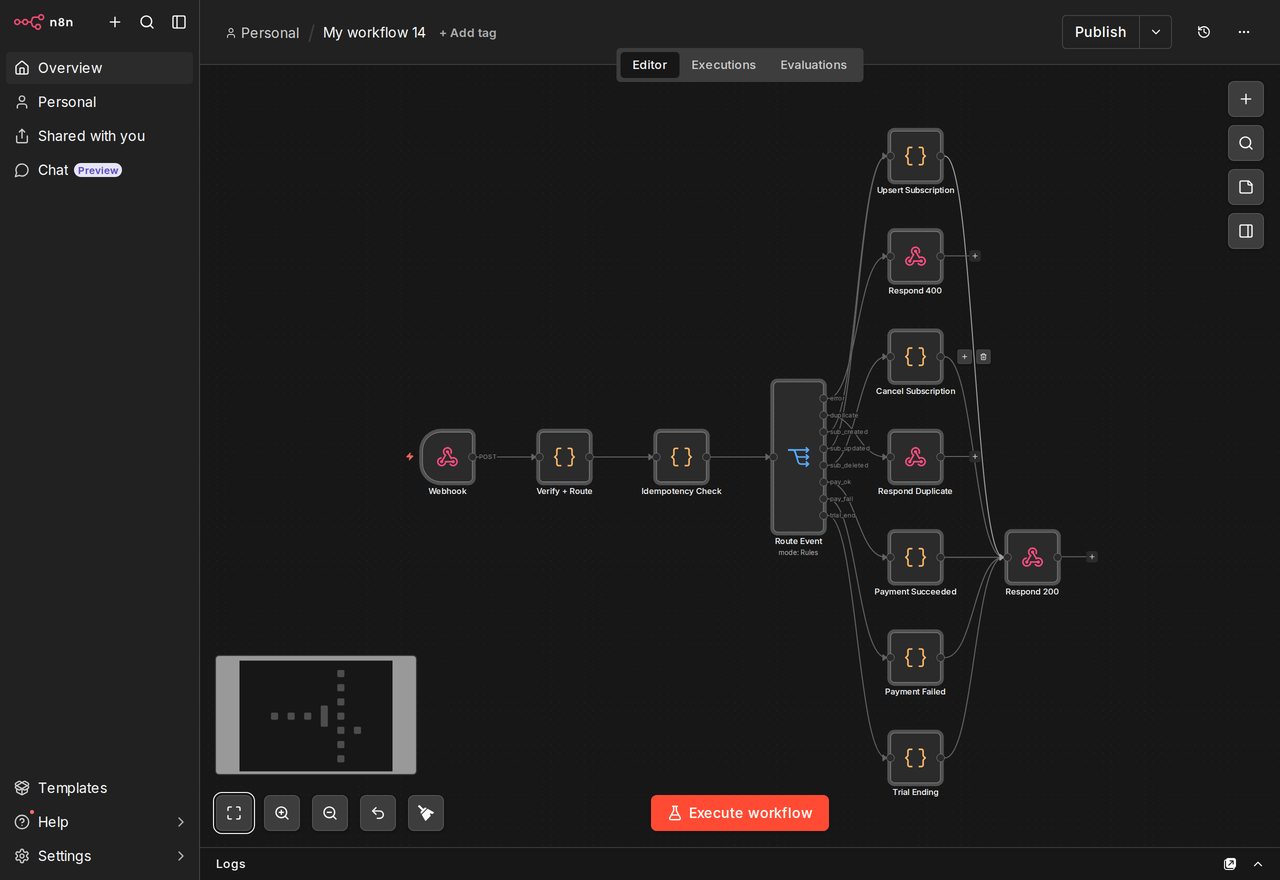Expand the Help submenu
The height and width of the screenshot is (880, 1280).
tap(181, 822)
